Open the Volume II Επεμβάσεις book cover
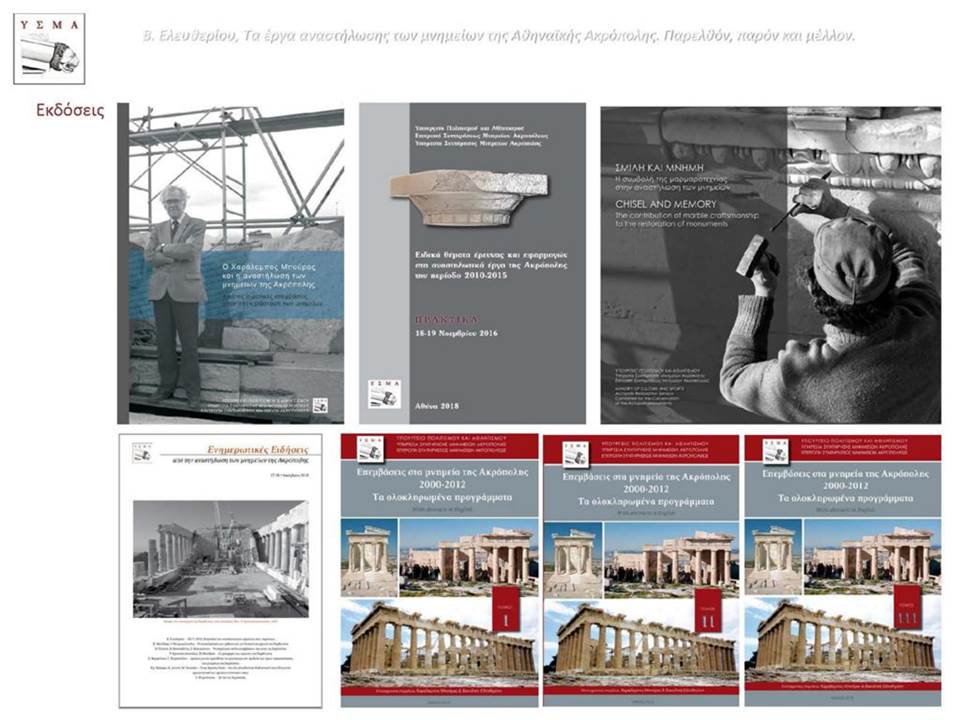960x720 pixels. tap(641, 571)
